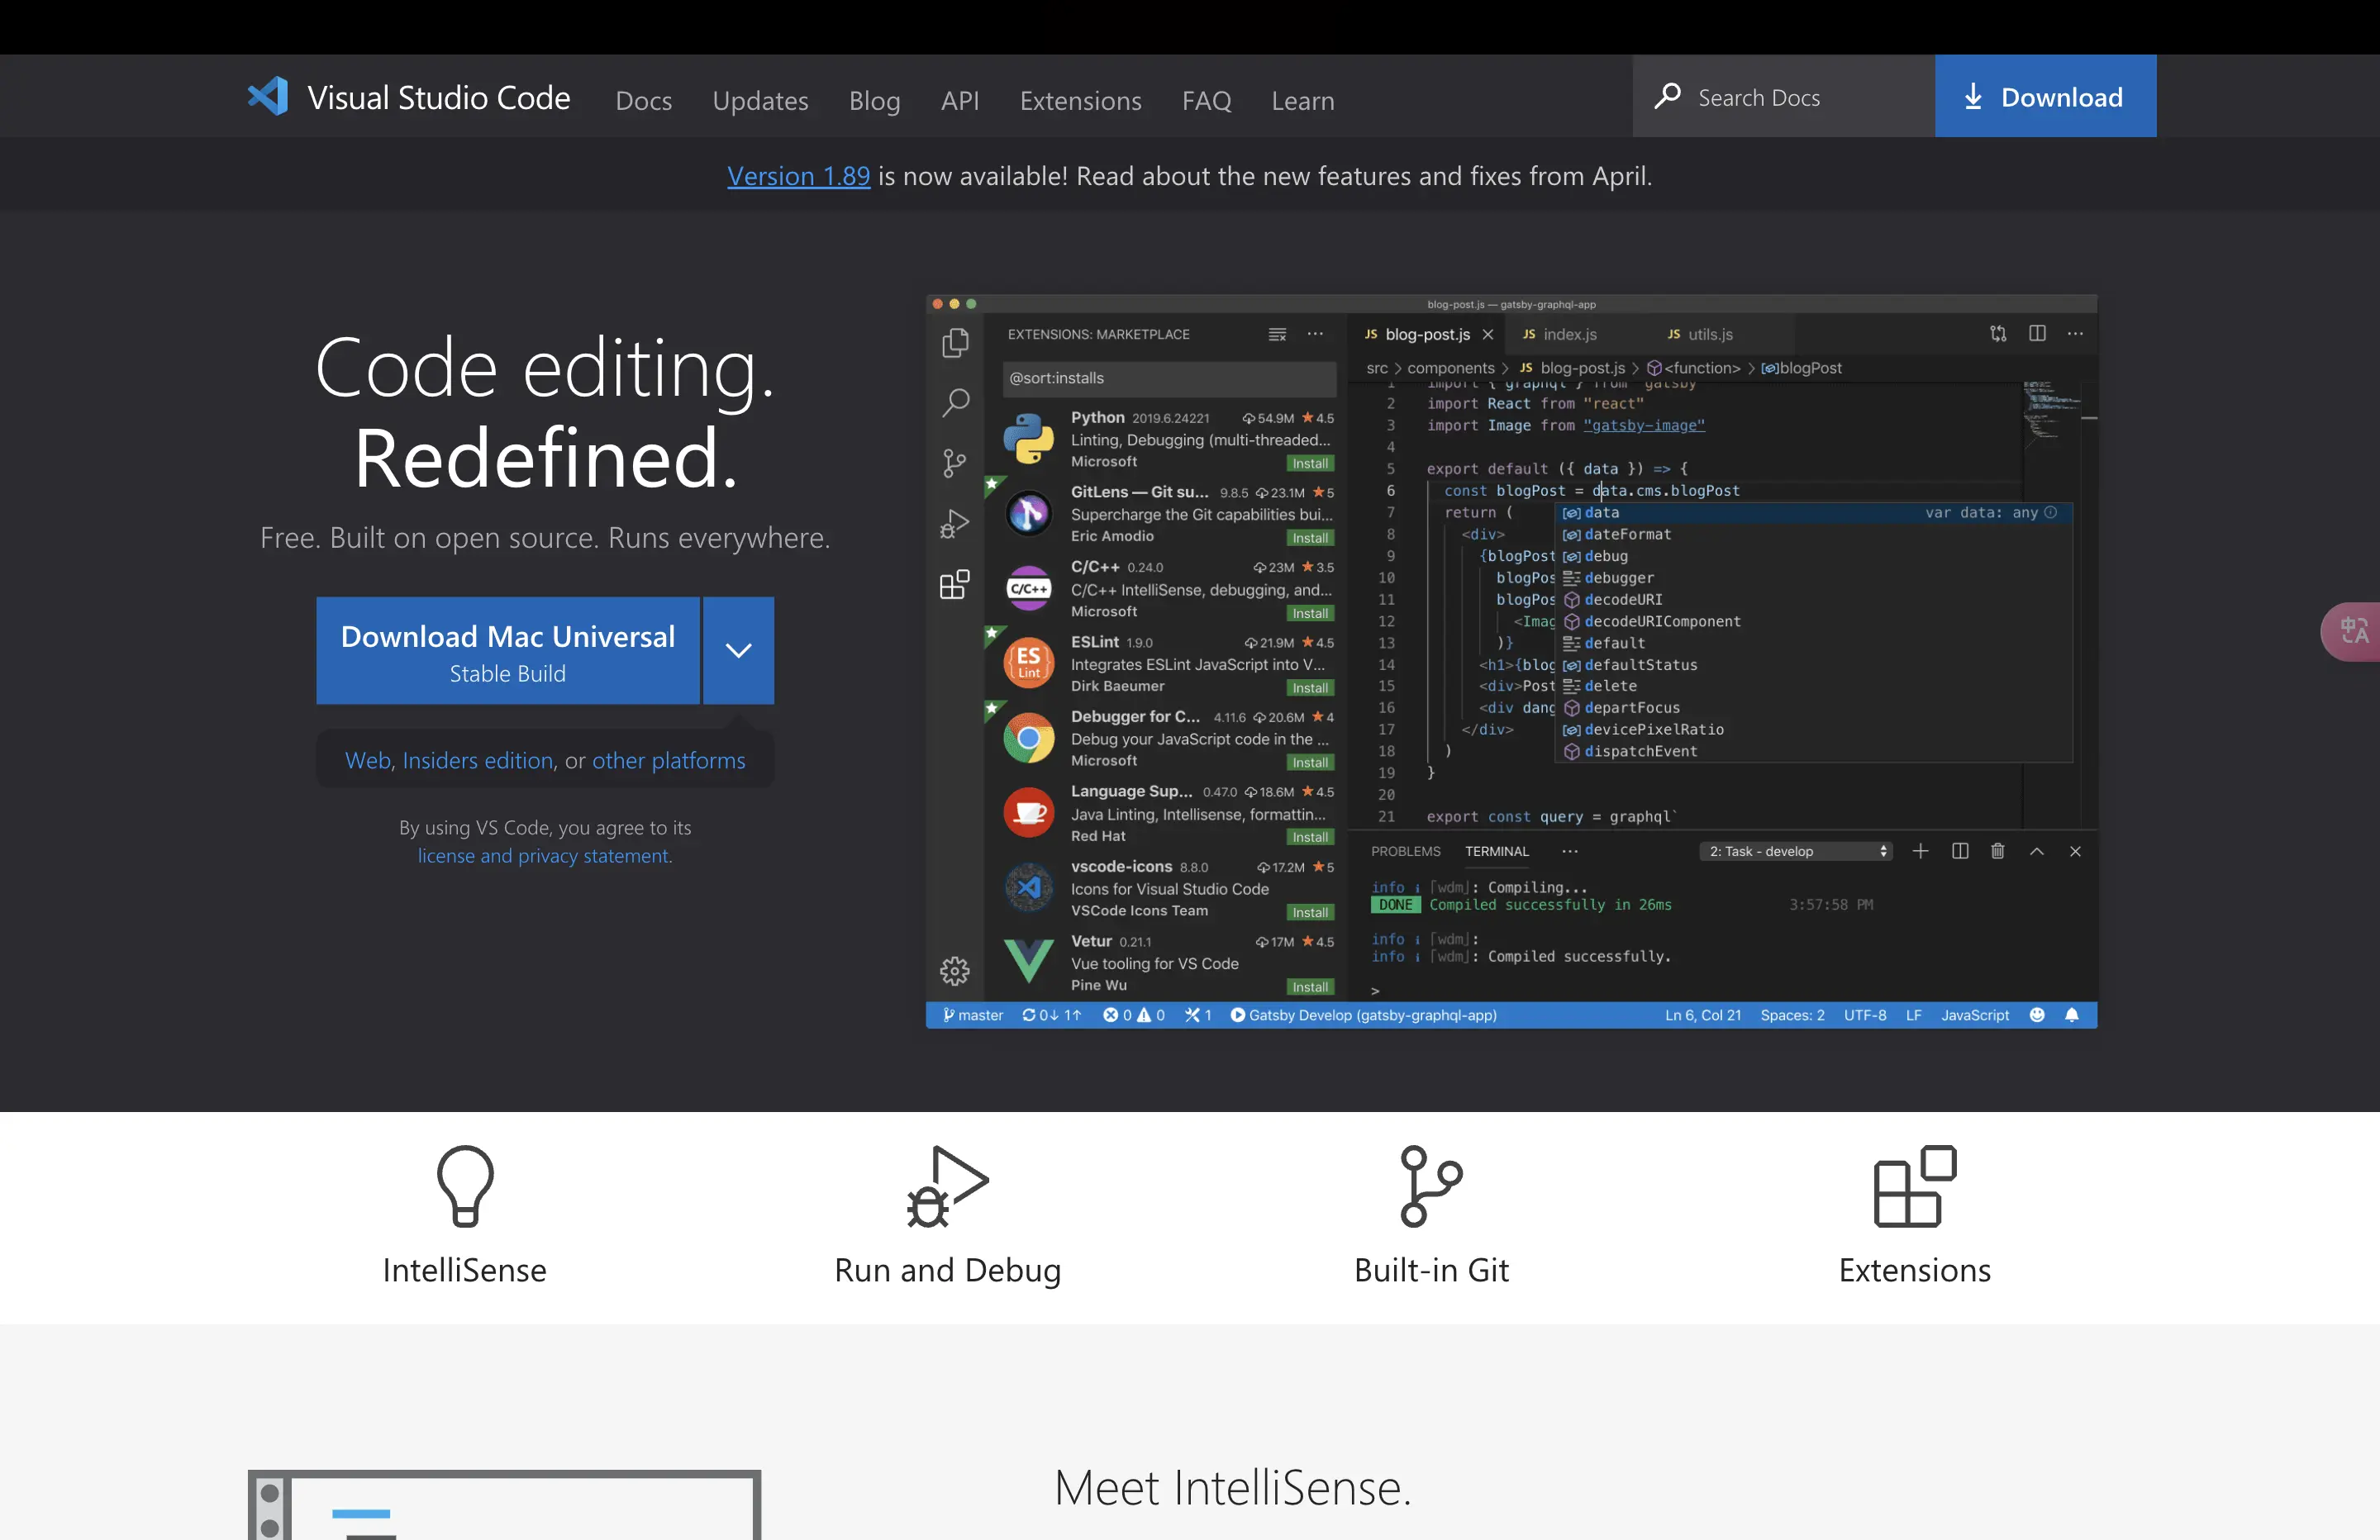Click the ESLint extension logo
This screenshot has width=2380, height=1540.
point(1028,663)
